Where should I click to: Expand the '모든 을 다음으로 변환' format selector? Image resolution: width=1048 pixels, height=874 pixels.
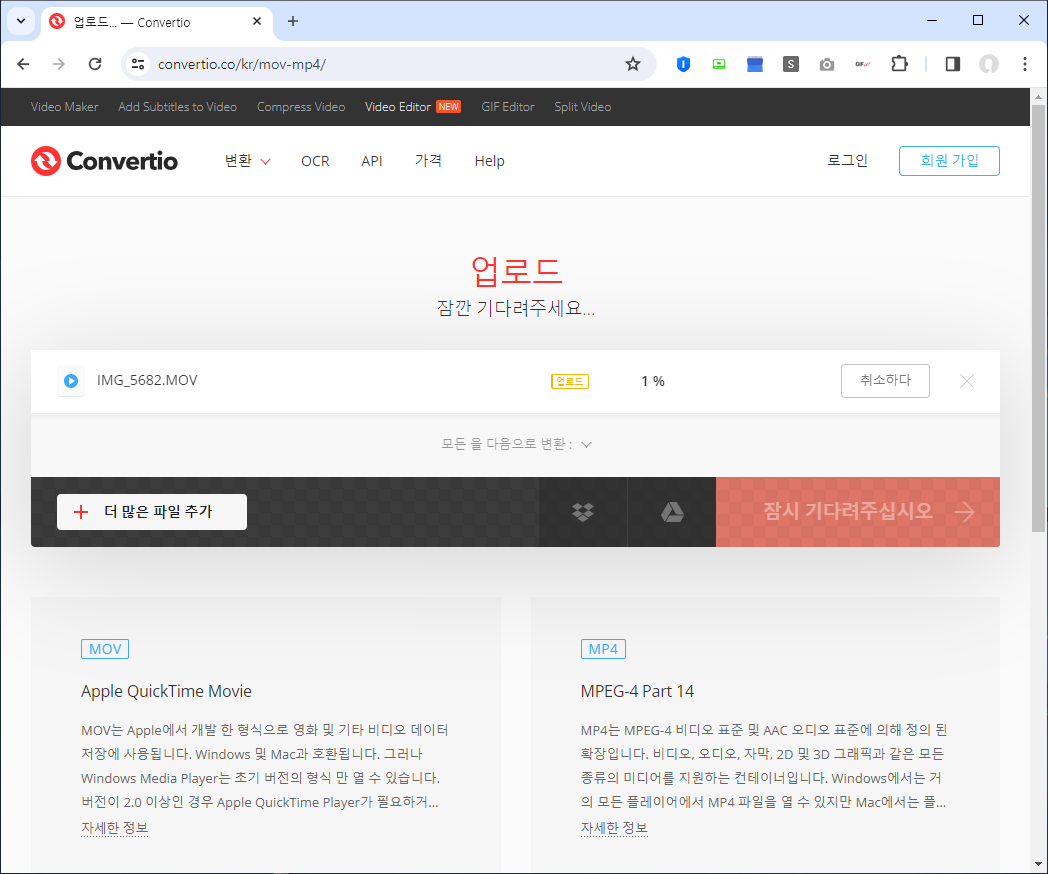516,444
